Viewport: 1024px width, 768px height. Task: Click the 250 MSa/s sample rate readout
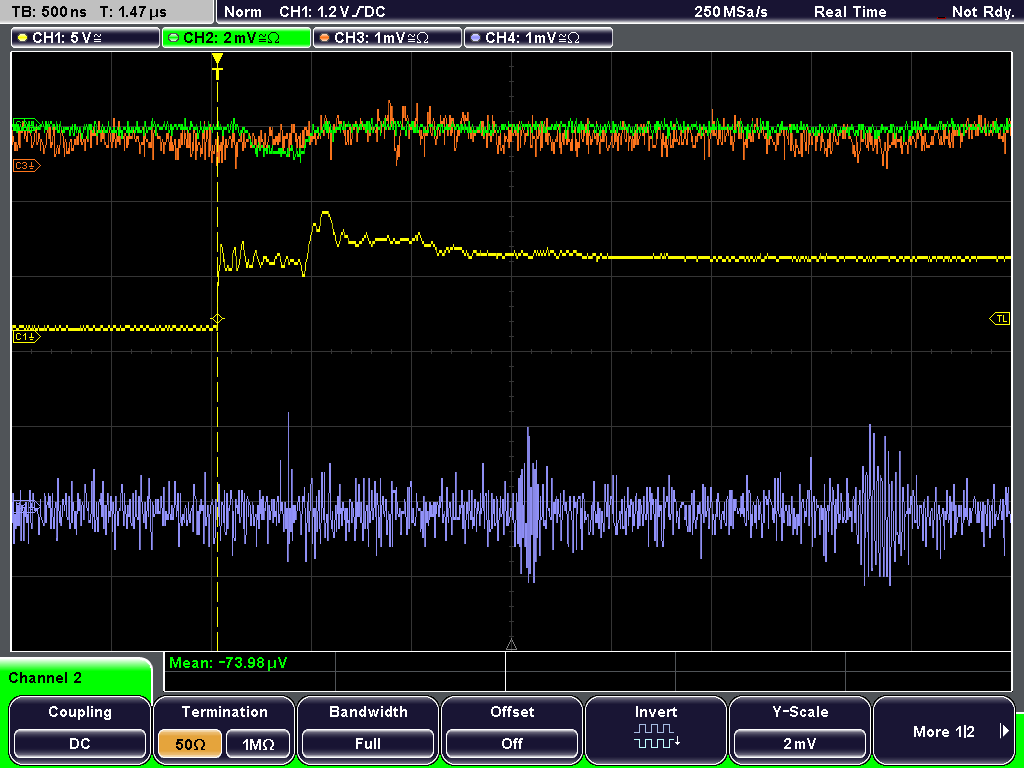click(731, 12)
